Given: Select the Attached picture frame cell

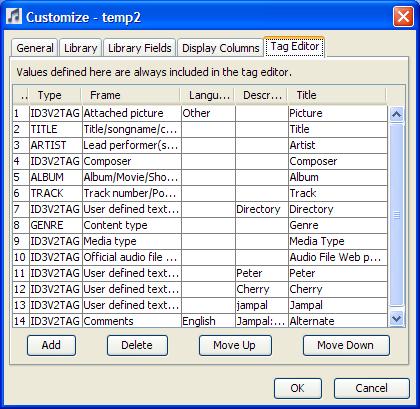Looking at the screenshot, I should [x=132, y=113].
